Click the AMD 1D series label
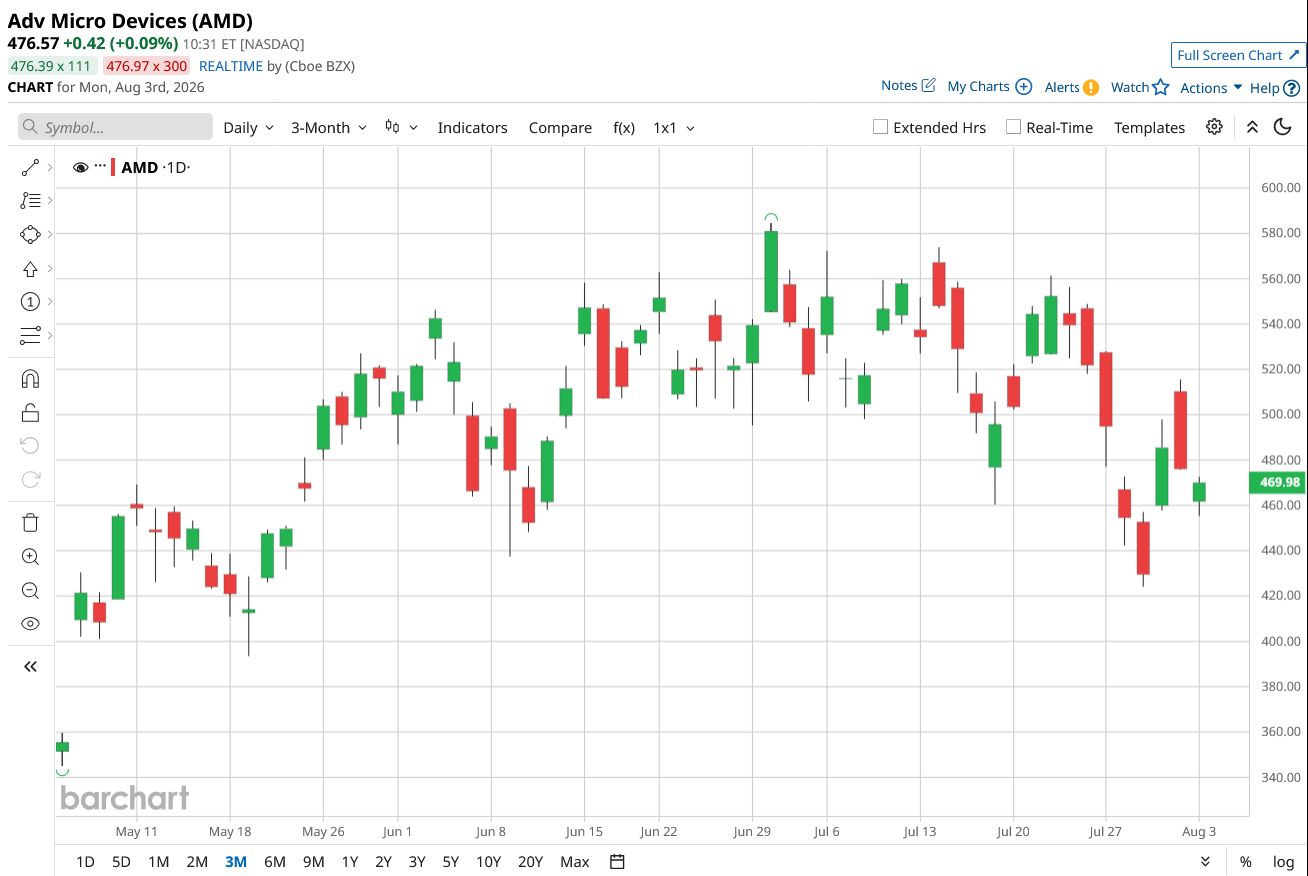 [156, 167]
